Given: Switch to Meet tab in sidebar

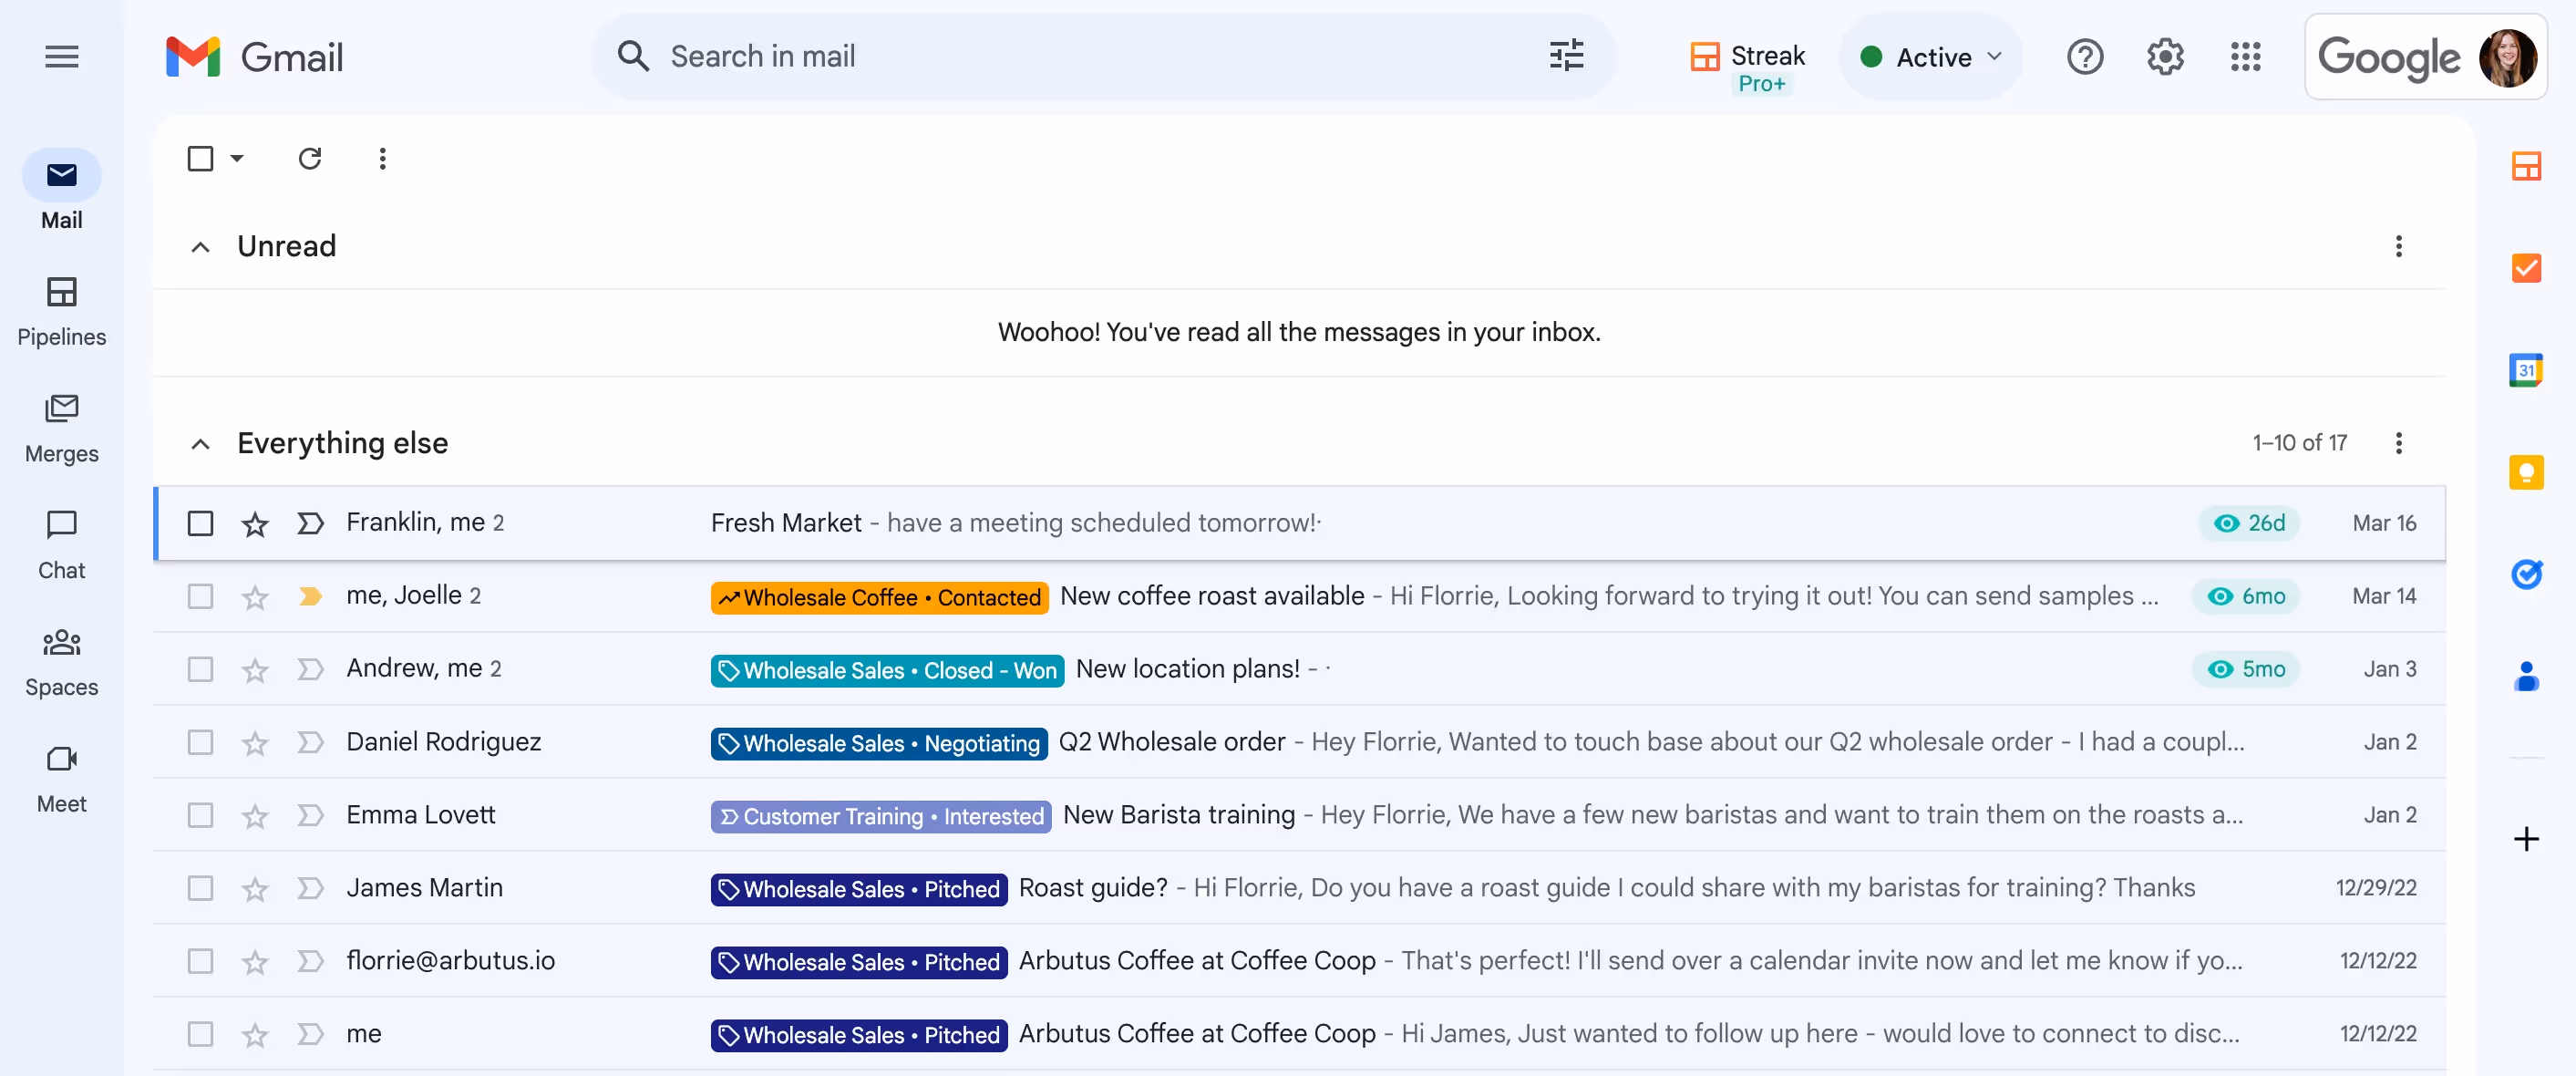Looking at the screenshot, I should [x=61, y=777].
